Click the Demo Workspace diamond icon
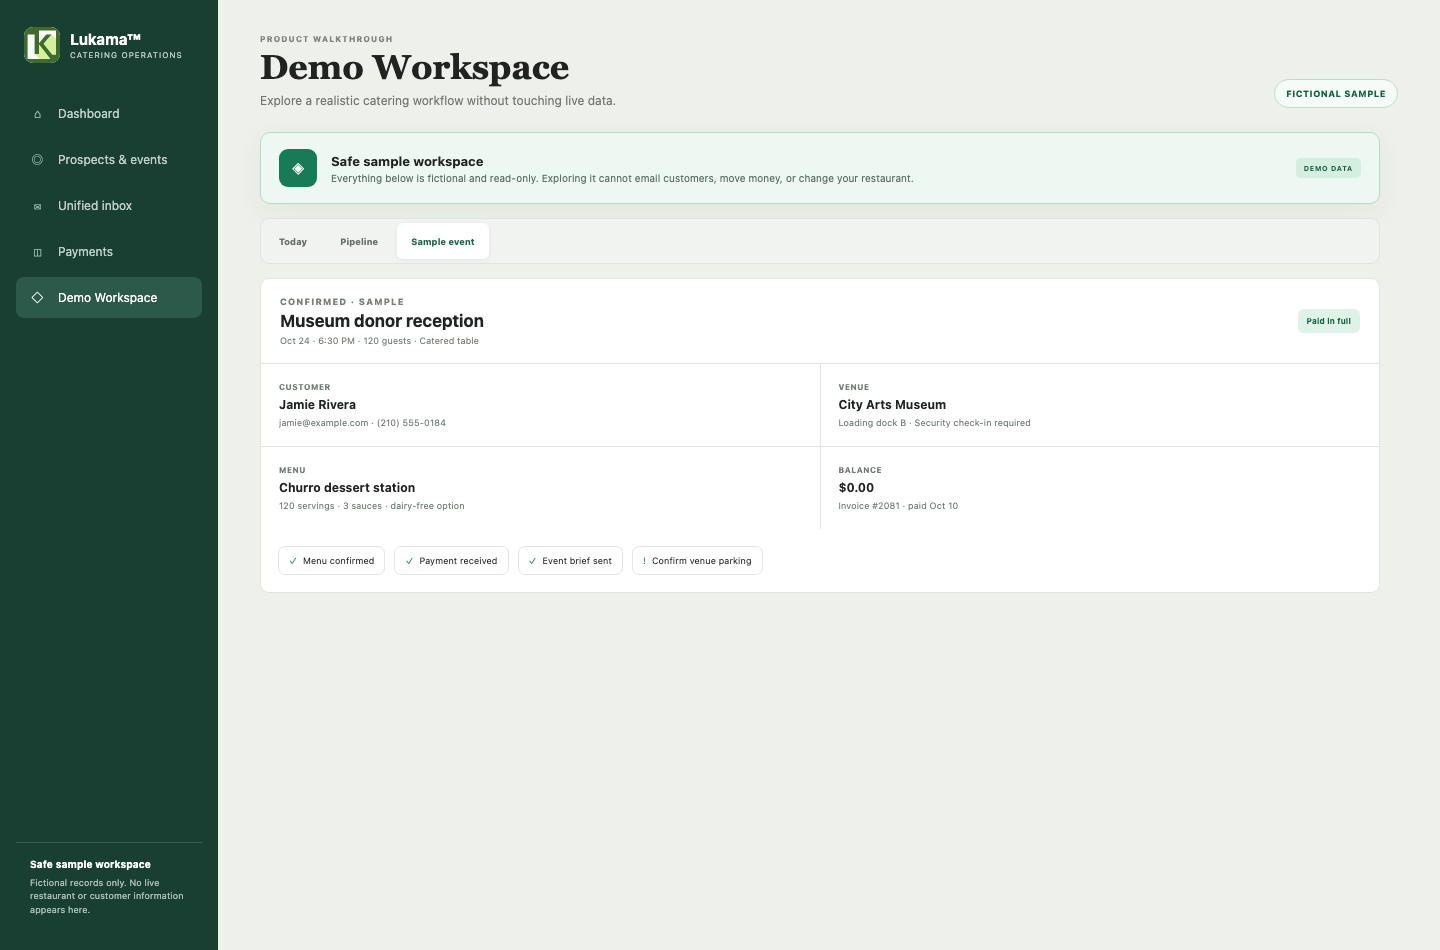This screenshot has height=950, width=1440. (x=38, y=298)
